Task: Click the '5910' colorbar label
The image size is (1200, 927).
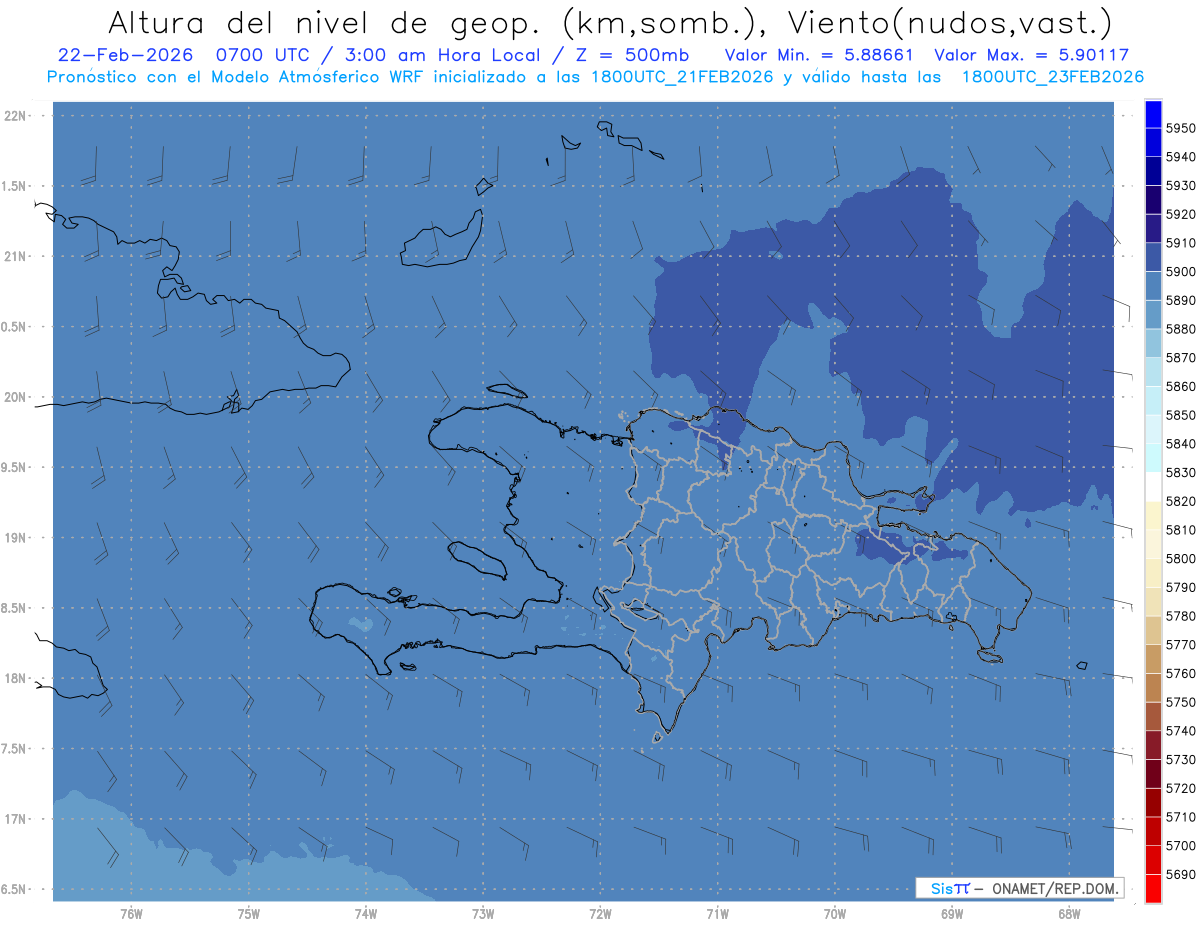Action: click(1180, 243)
